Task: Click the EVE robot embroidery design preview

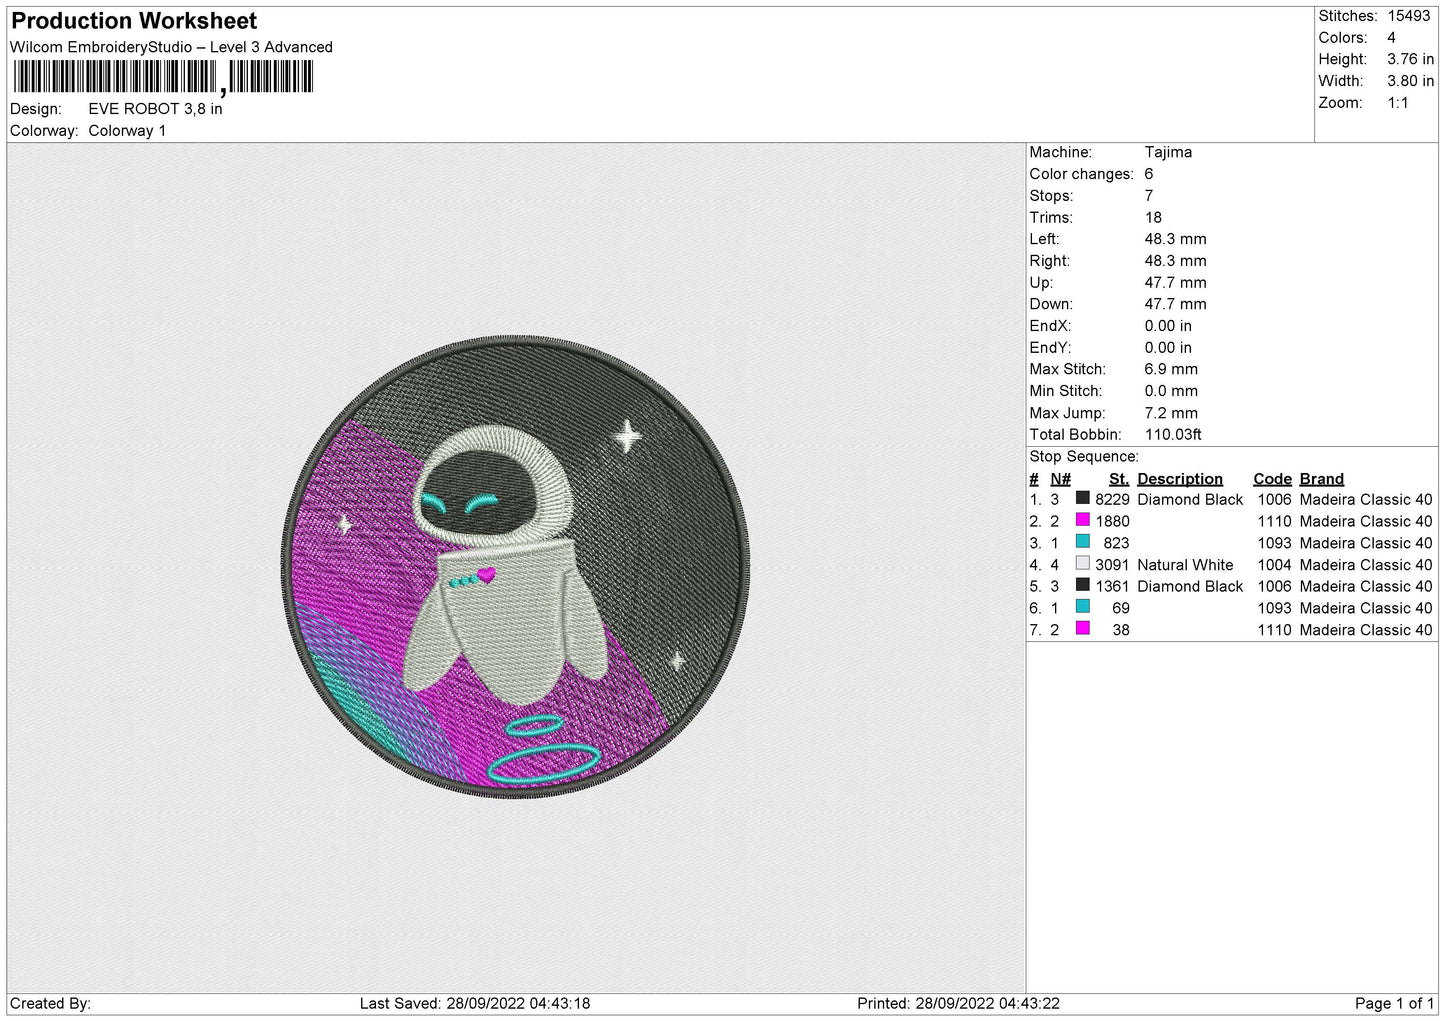Action: click(515, 567)
